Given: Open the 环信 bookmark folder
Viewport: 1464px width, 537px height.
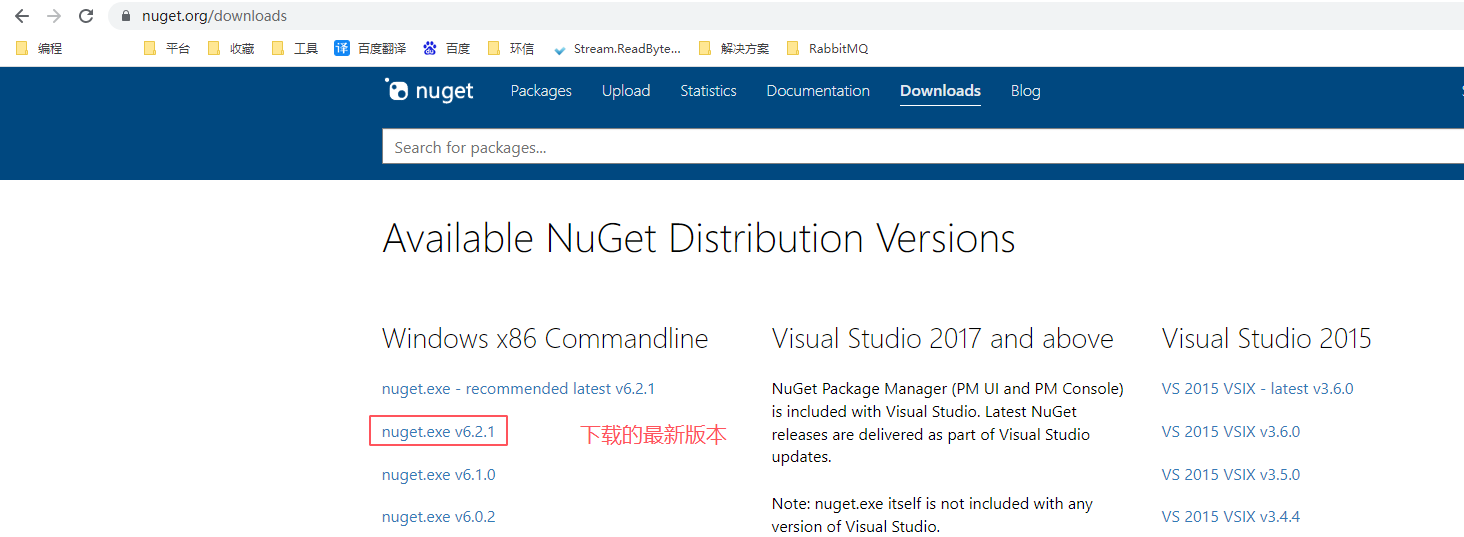Looking at the screenshot, I should [511, 48].
